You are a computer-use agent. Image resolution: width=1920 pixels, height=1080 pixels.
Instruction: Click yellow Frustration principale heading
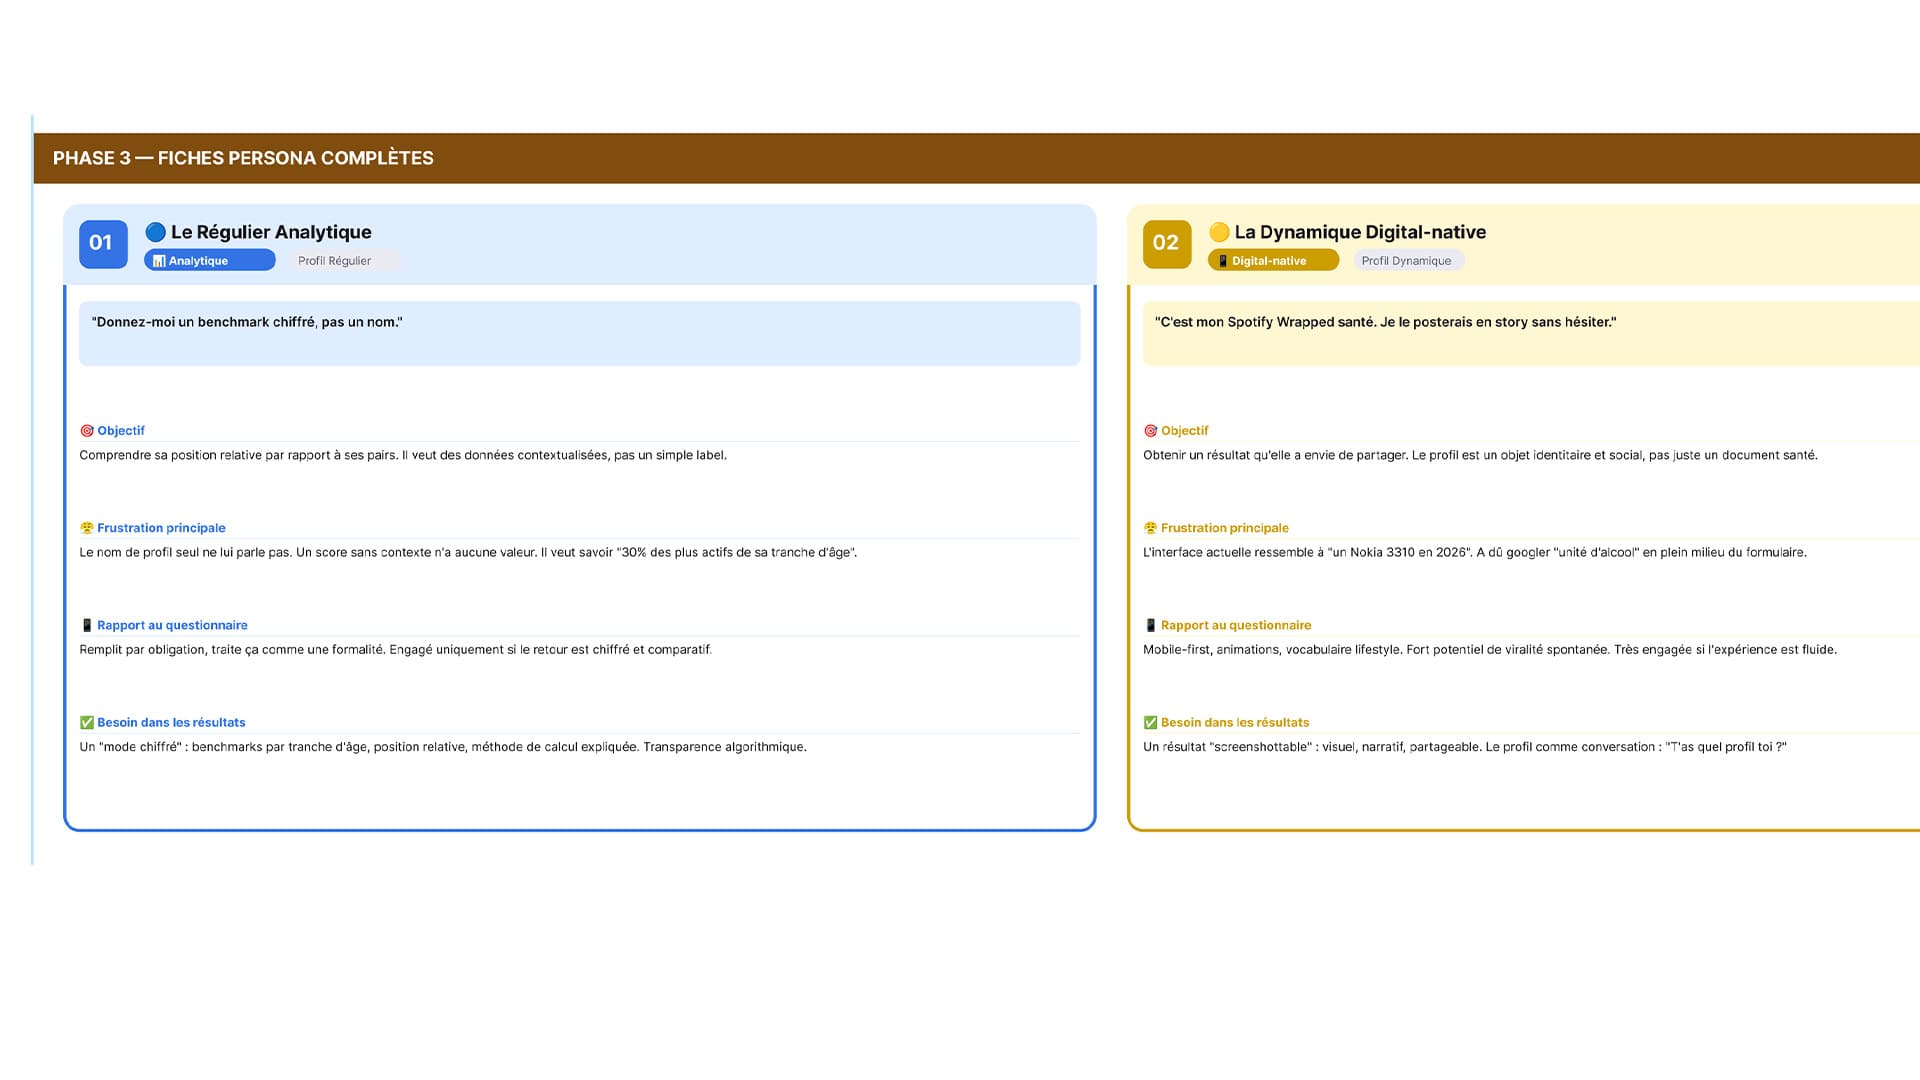point(1225,528)
